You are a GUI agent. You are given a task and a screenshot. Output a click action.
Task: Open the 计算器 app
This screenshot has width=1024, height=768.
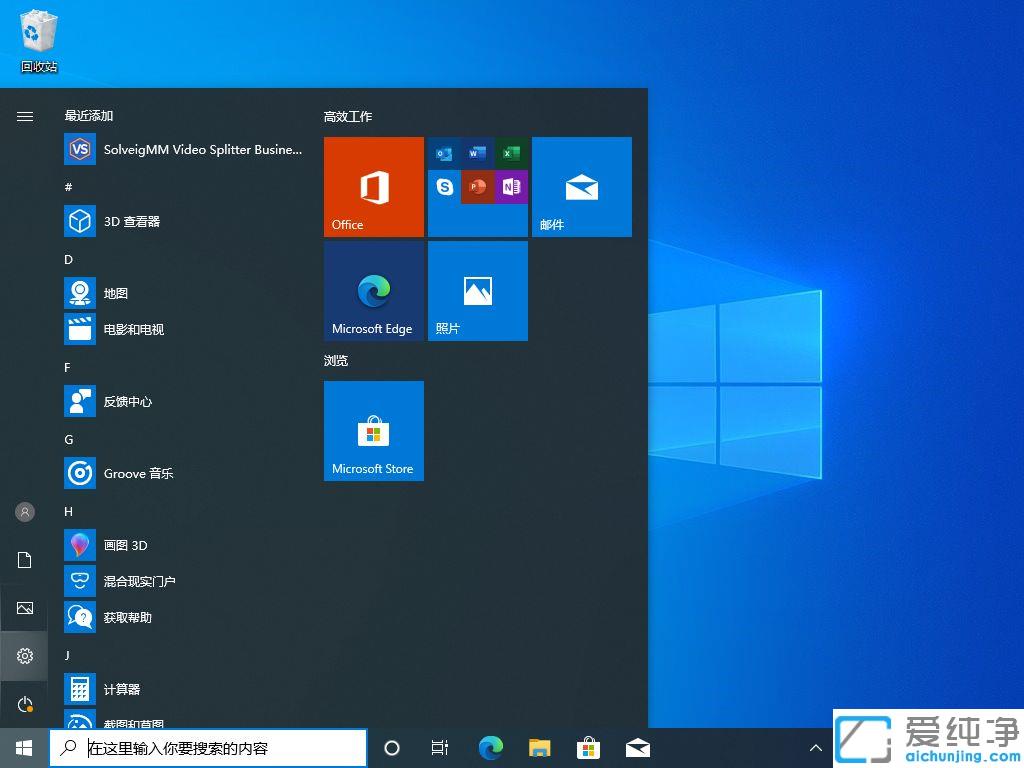[x=122, y=689]
